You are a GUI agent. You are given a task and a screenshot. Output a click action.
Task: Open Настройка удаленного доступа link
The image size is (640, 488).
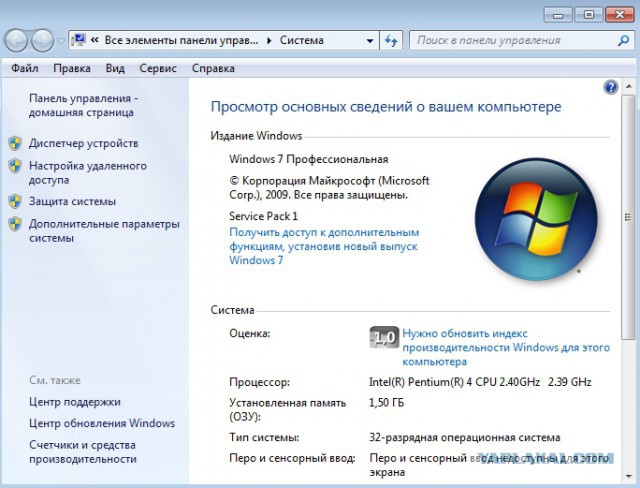click(x=88, y=173)
